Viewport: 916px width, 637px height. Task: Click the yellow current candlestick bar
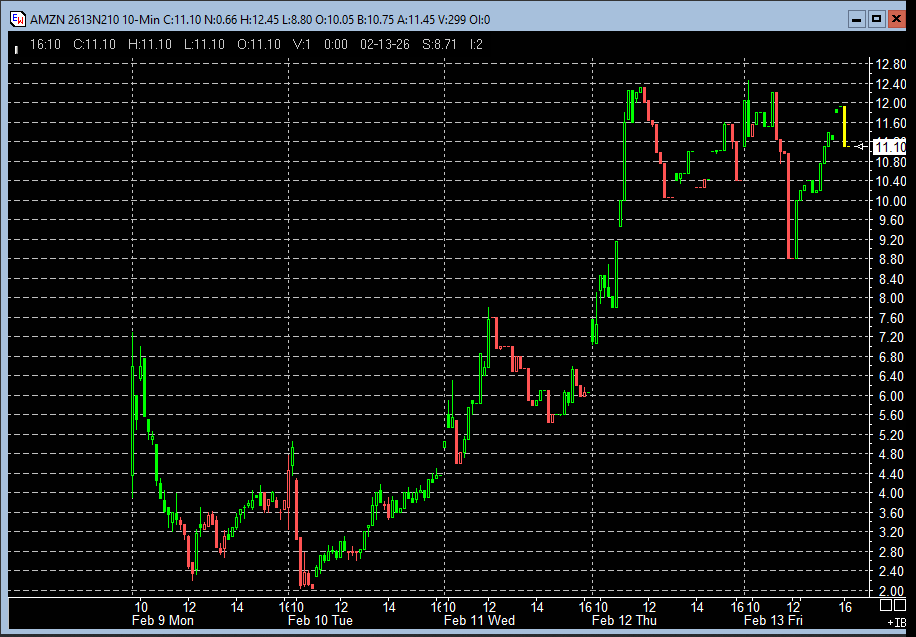point(845,126)
